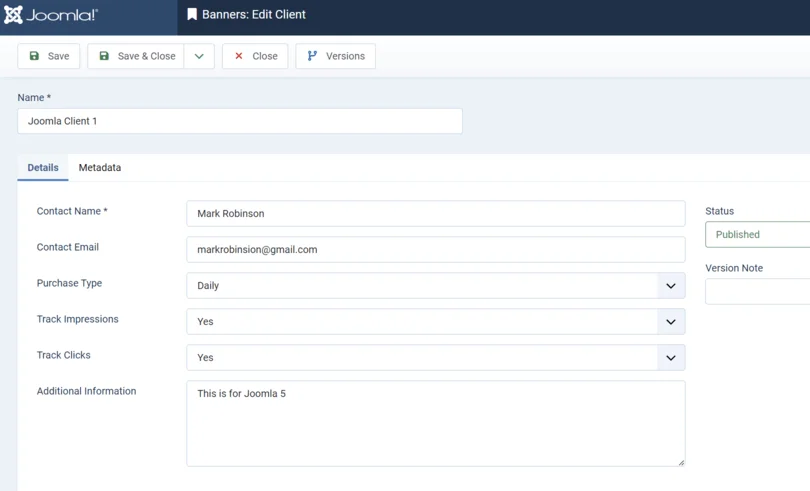Click the Banners: Edit Client page title

point(254,14)
